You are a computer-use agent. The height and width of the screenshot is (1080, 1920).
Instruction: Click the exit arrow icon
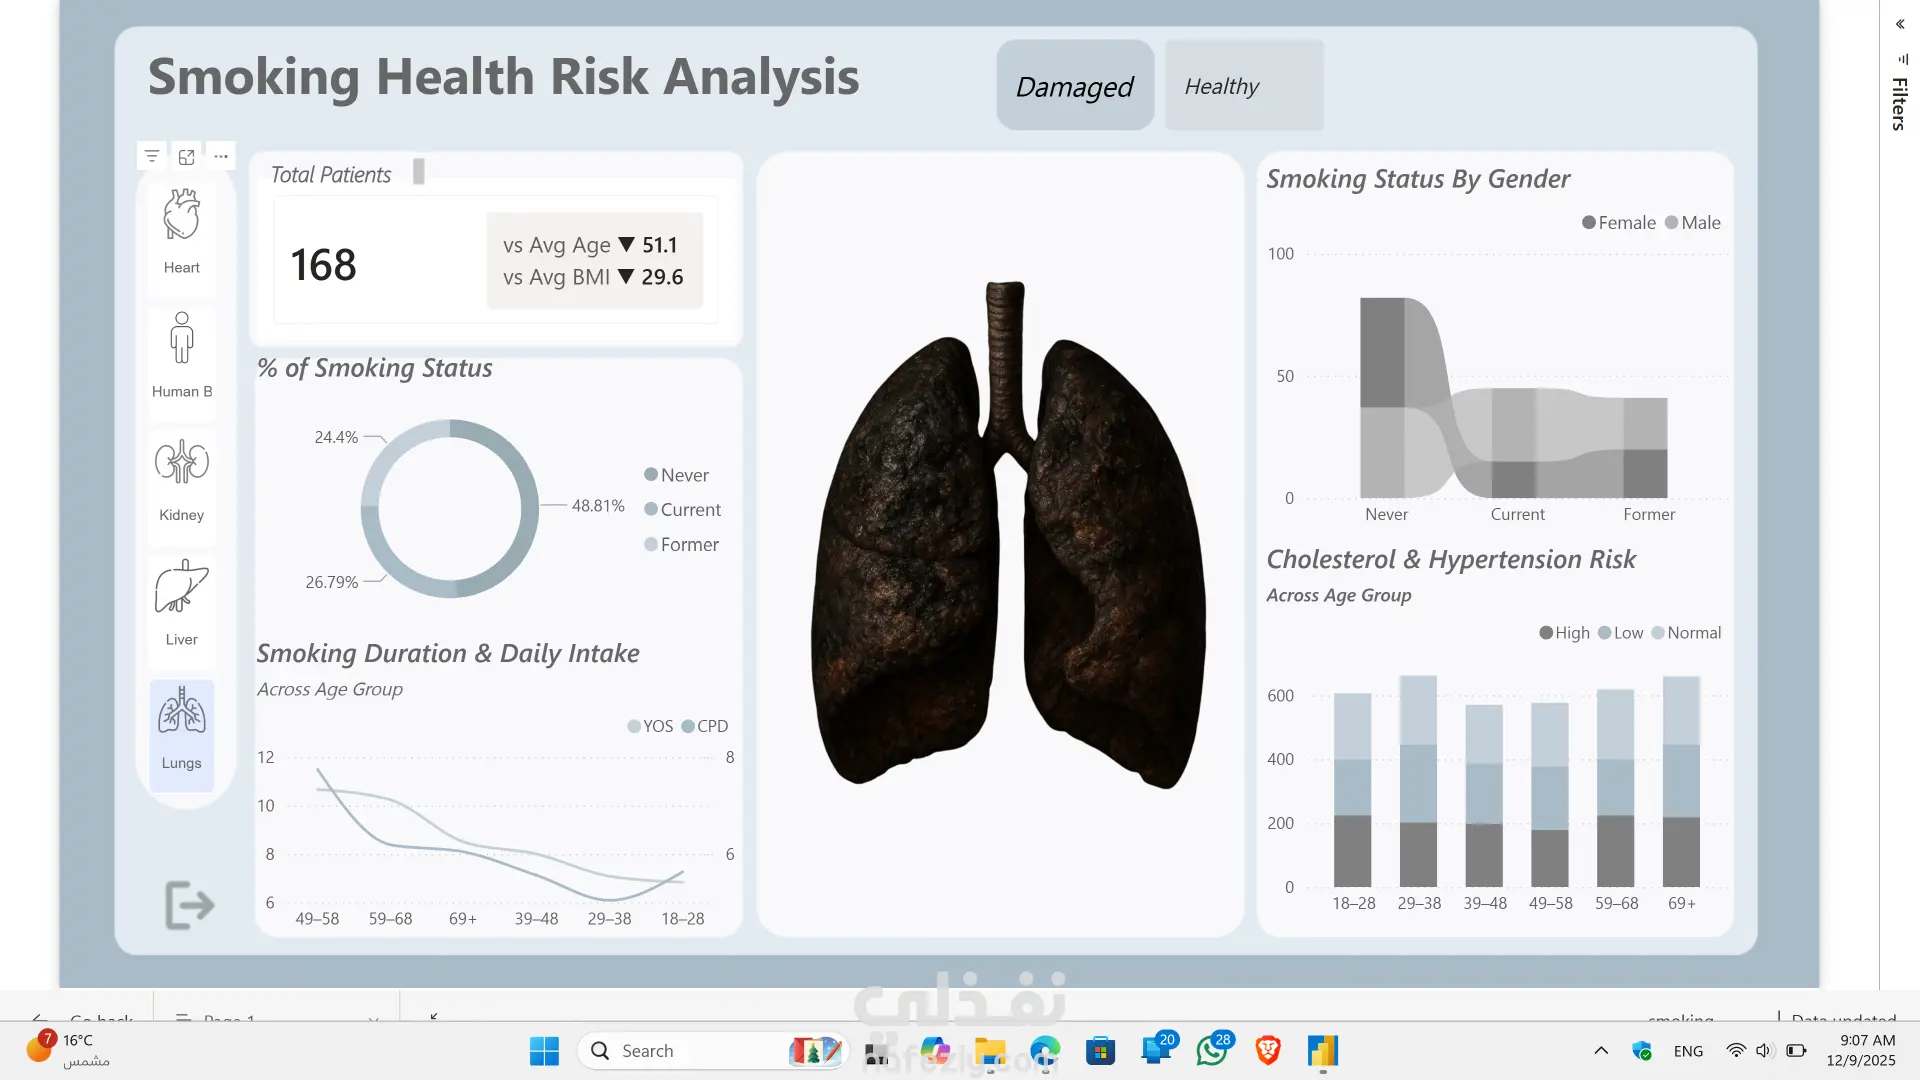click(x=189, y=905)
